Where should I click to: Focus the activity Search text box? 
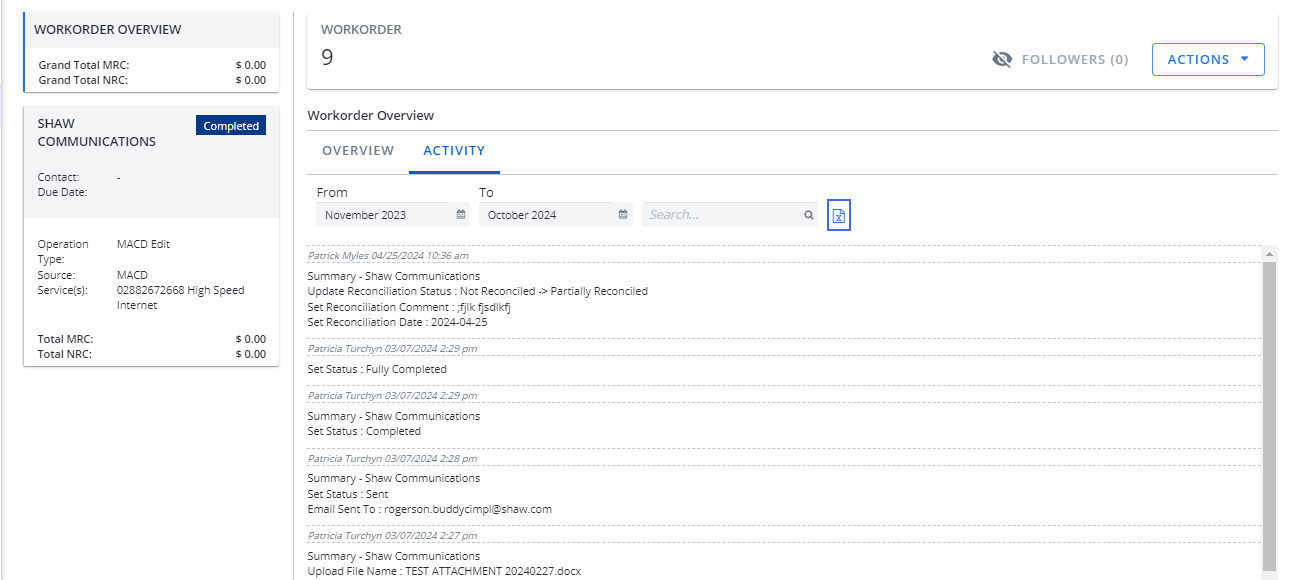point(722,215)
